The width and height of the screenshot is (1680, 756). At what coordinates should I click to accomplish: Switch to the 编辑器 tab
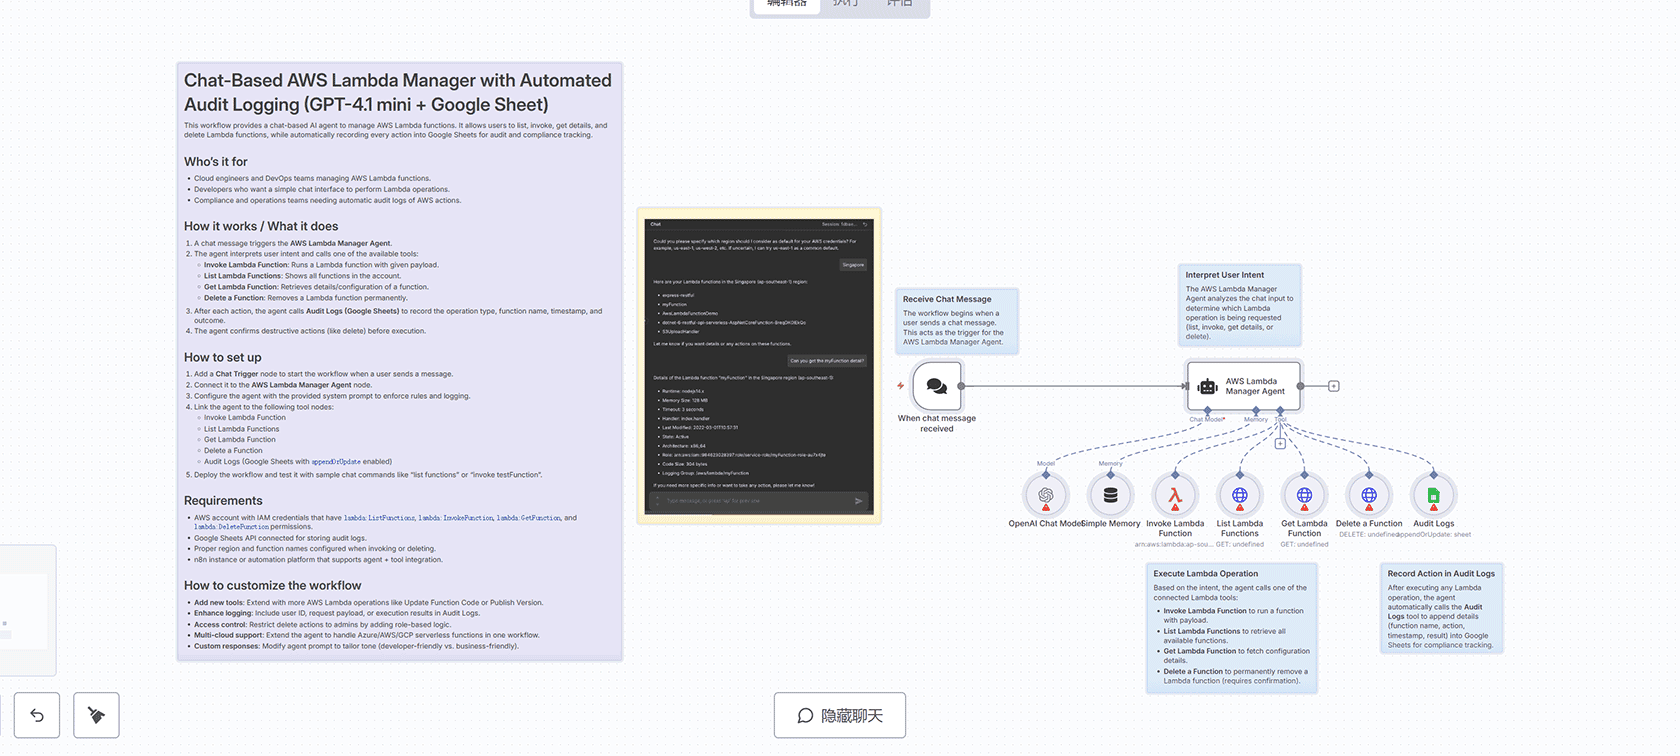pyautogui.click(x=786, y=5)
